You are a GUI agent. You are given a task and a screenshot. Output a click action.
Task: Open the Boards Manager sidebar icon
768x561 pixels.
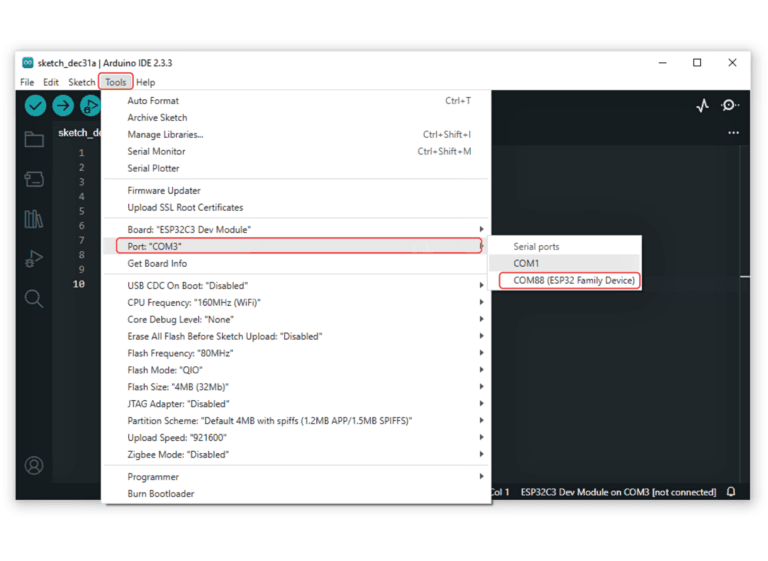click(x=34, y=180)
